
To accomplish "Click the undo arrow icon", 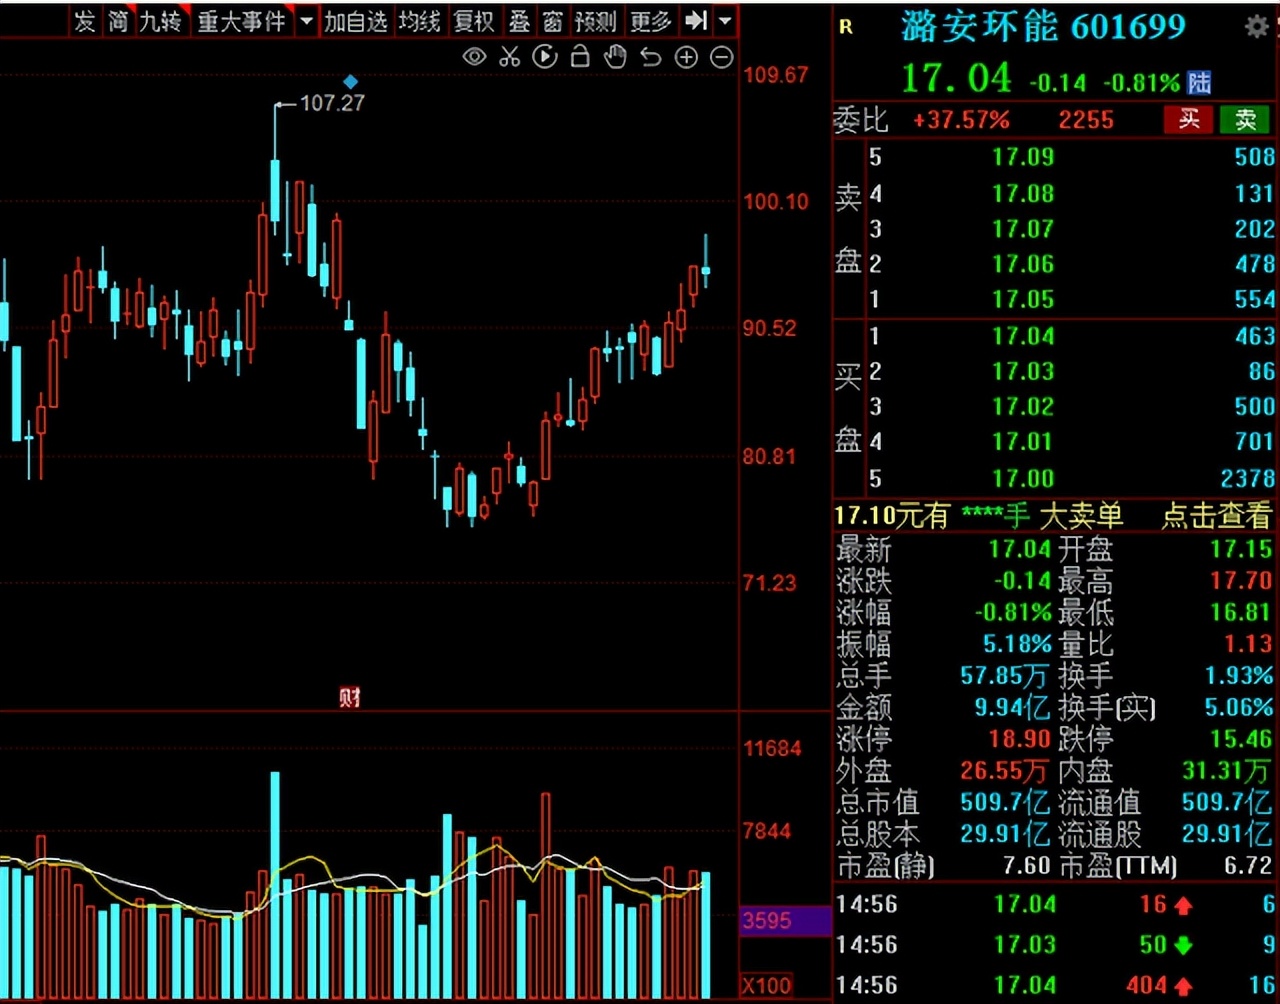I will [x=651, y=57].
